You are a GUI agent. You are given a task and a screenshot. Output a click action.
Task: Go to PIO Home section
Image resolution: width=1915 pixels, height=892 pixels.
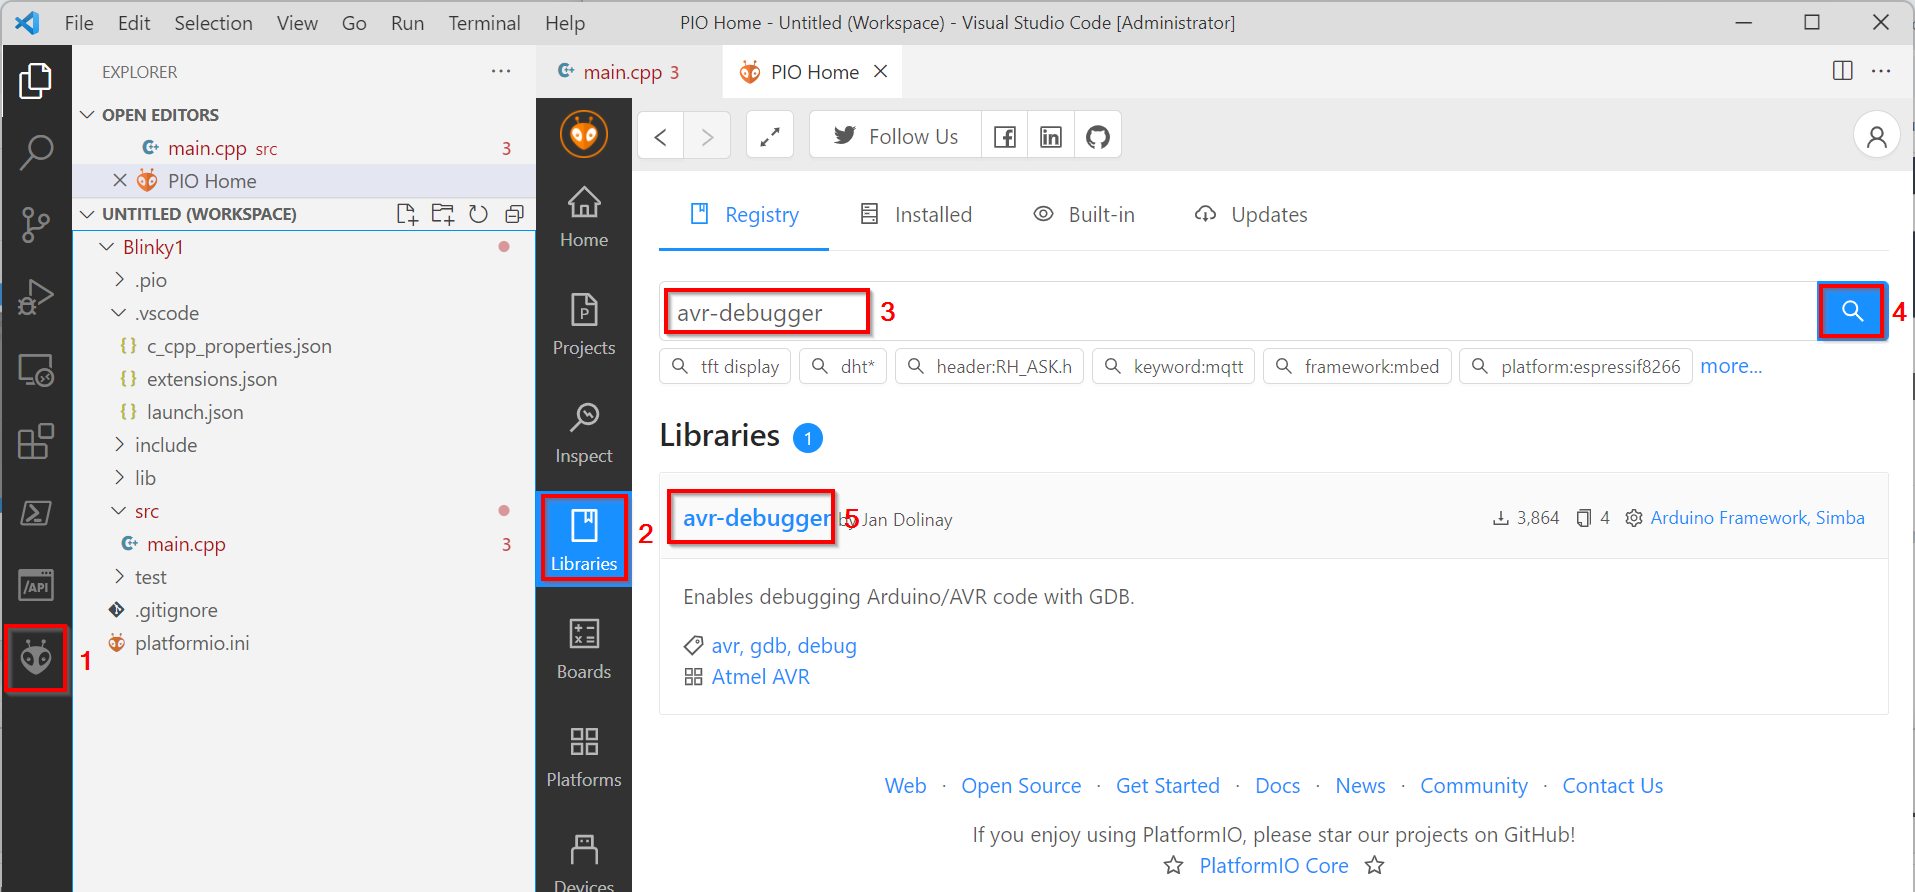[584, 217]
